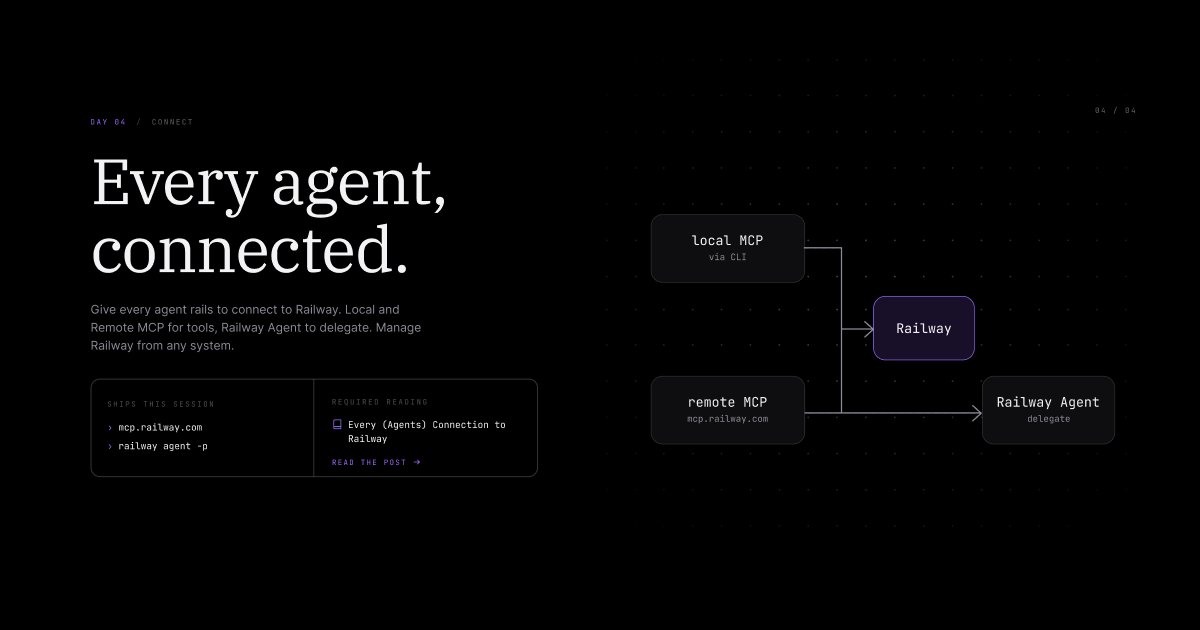Open the READ THE POST link

point(376,462)
